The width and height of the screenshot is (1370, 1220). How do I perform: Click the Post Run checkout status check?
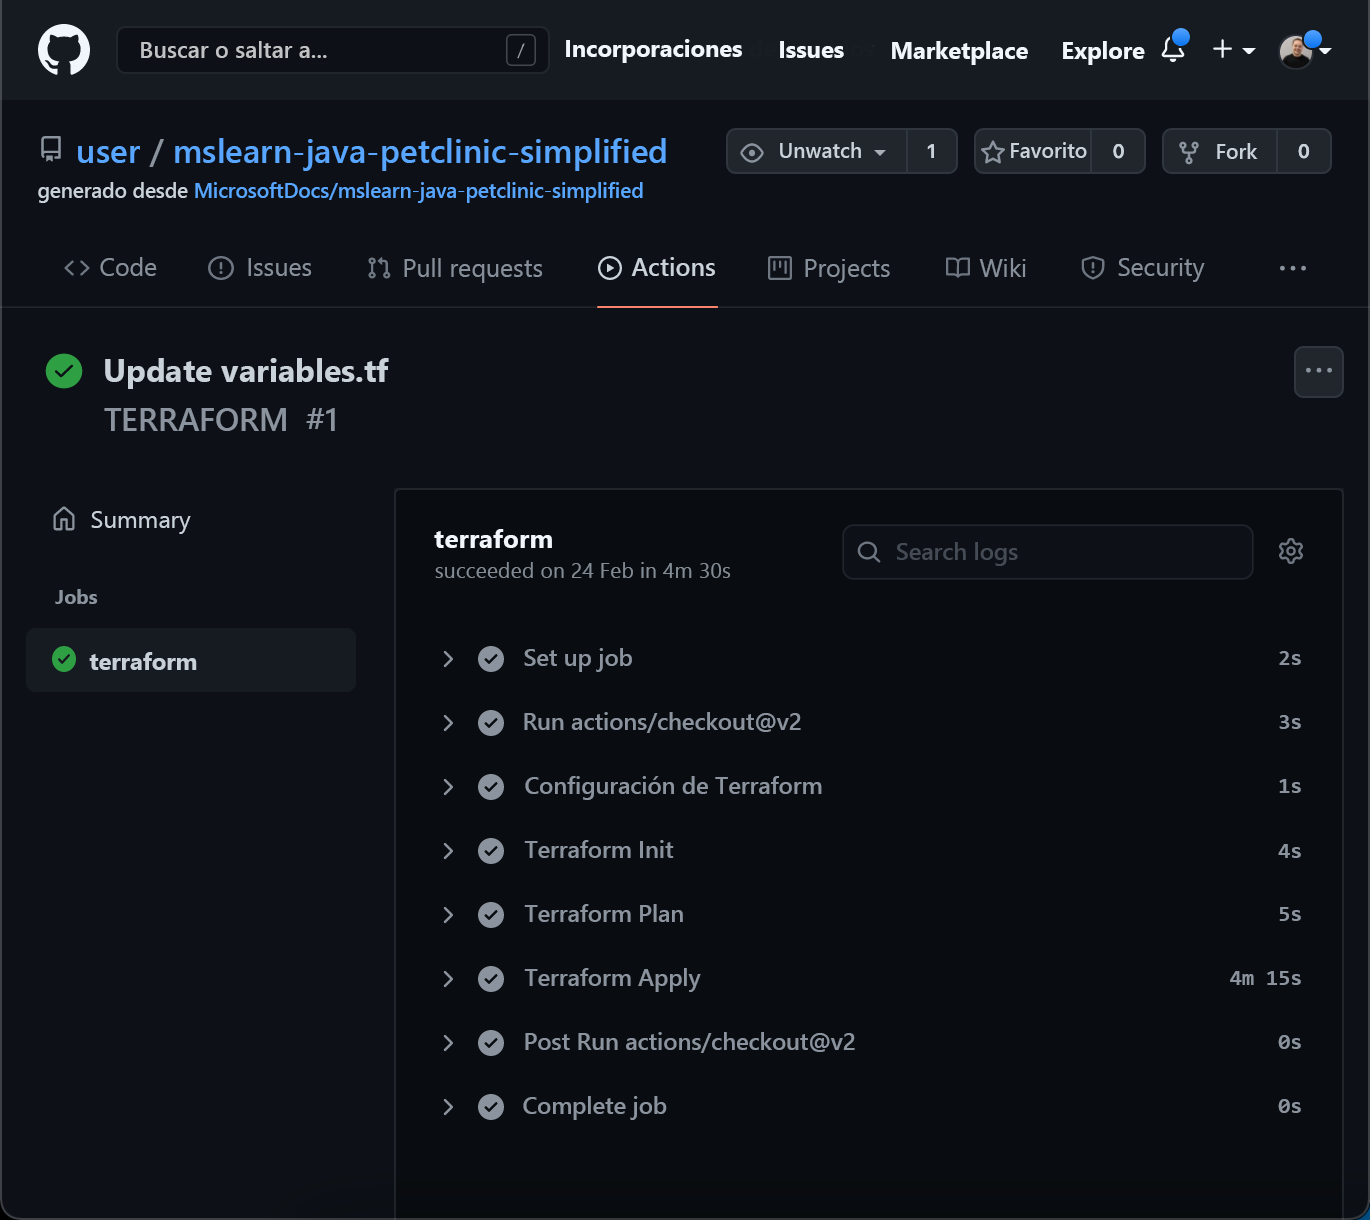491,1043
